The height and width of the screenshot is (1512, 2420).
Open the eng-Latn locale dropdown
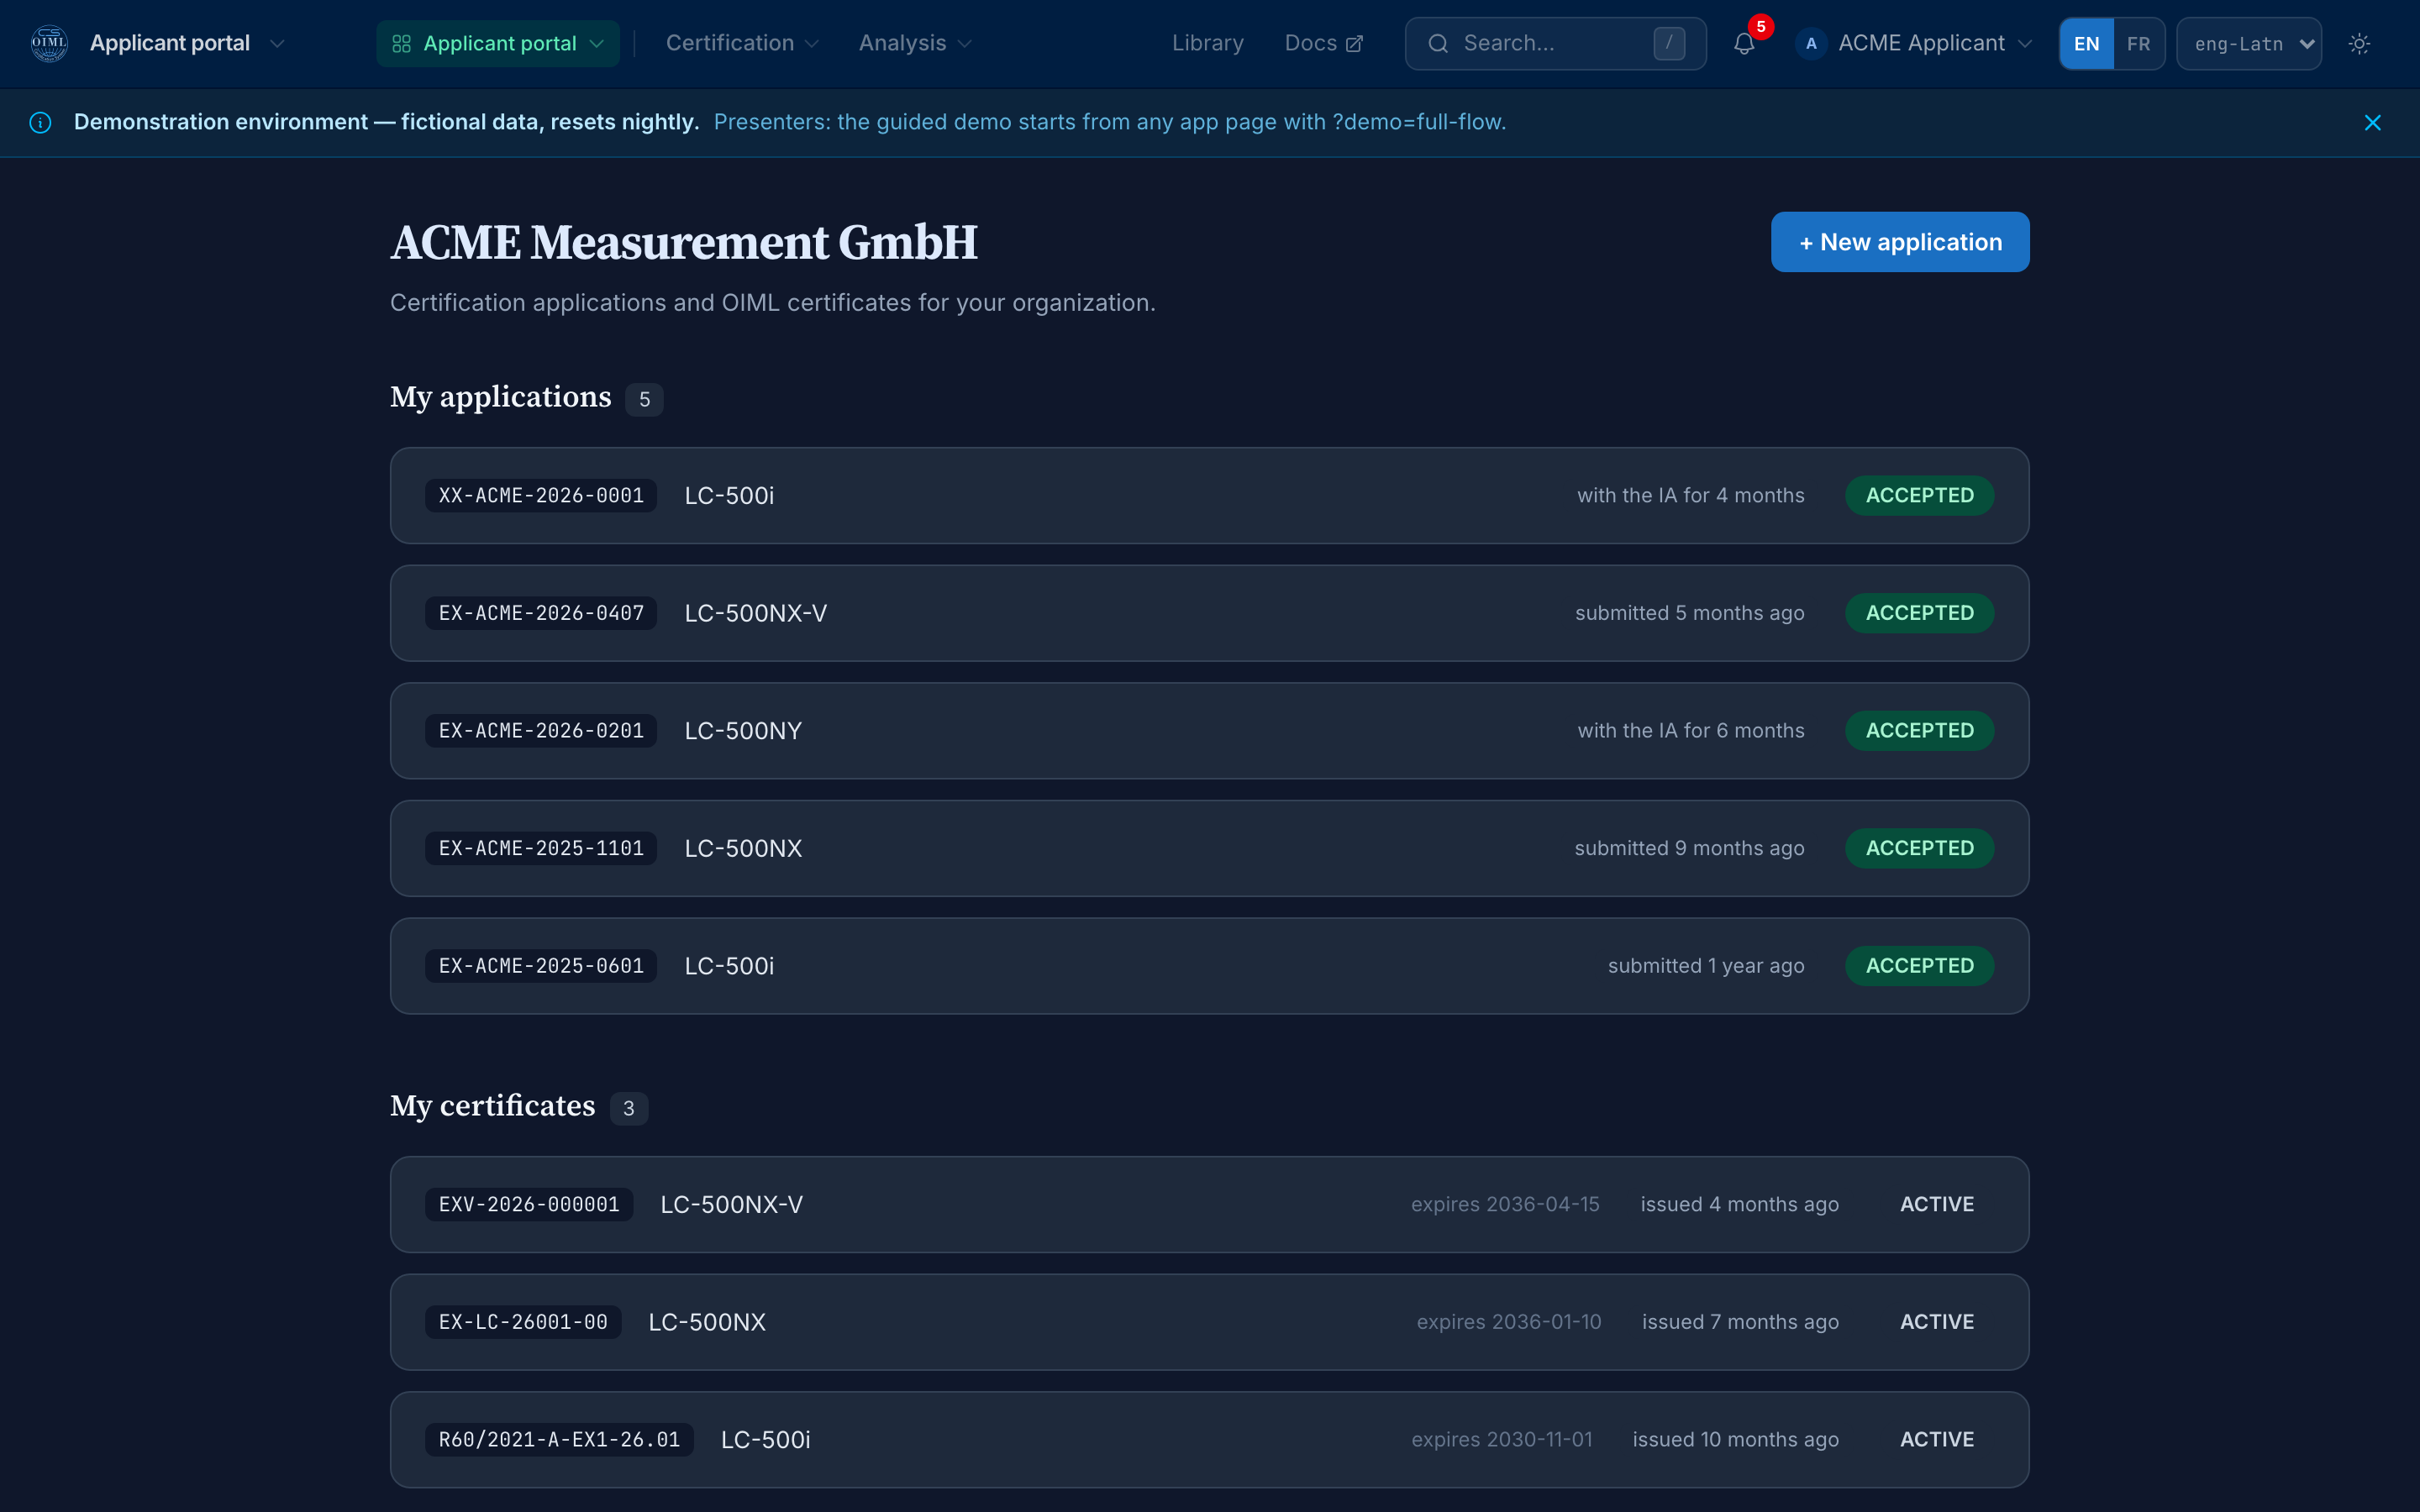[x=2249, y=44]
